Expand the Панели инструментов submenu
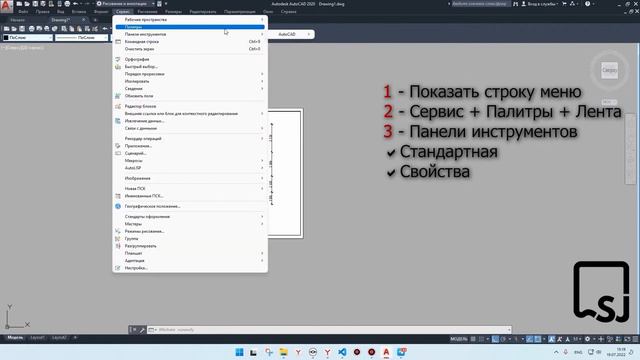The image size is (640, 360). coord(190,34)
